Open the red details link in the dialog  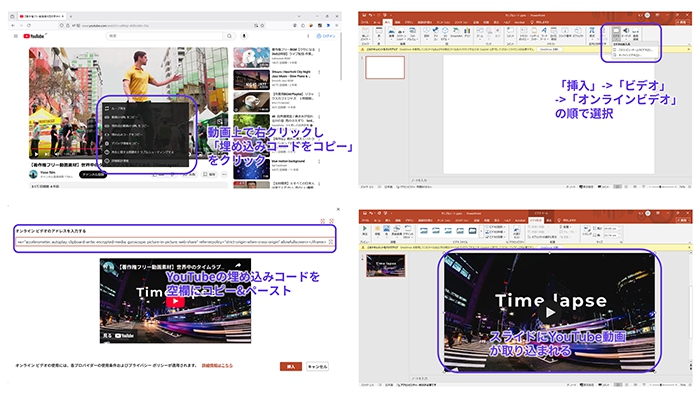[217, 366]
